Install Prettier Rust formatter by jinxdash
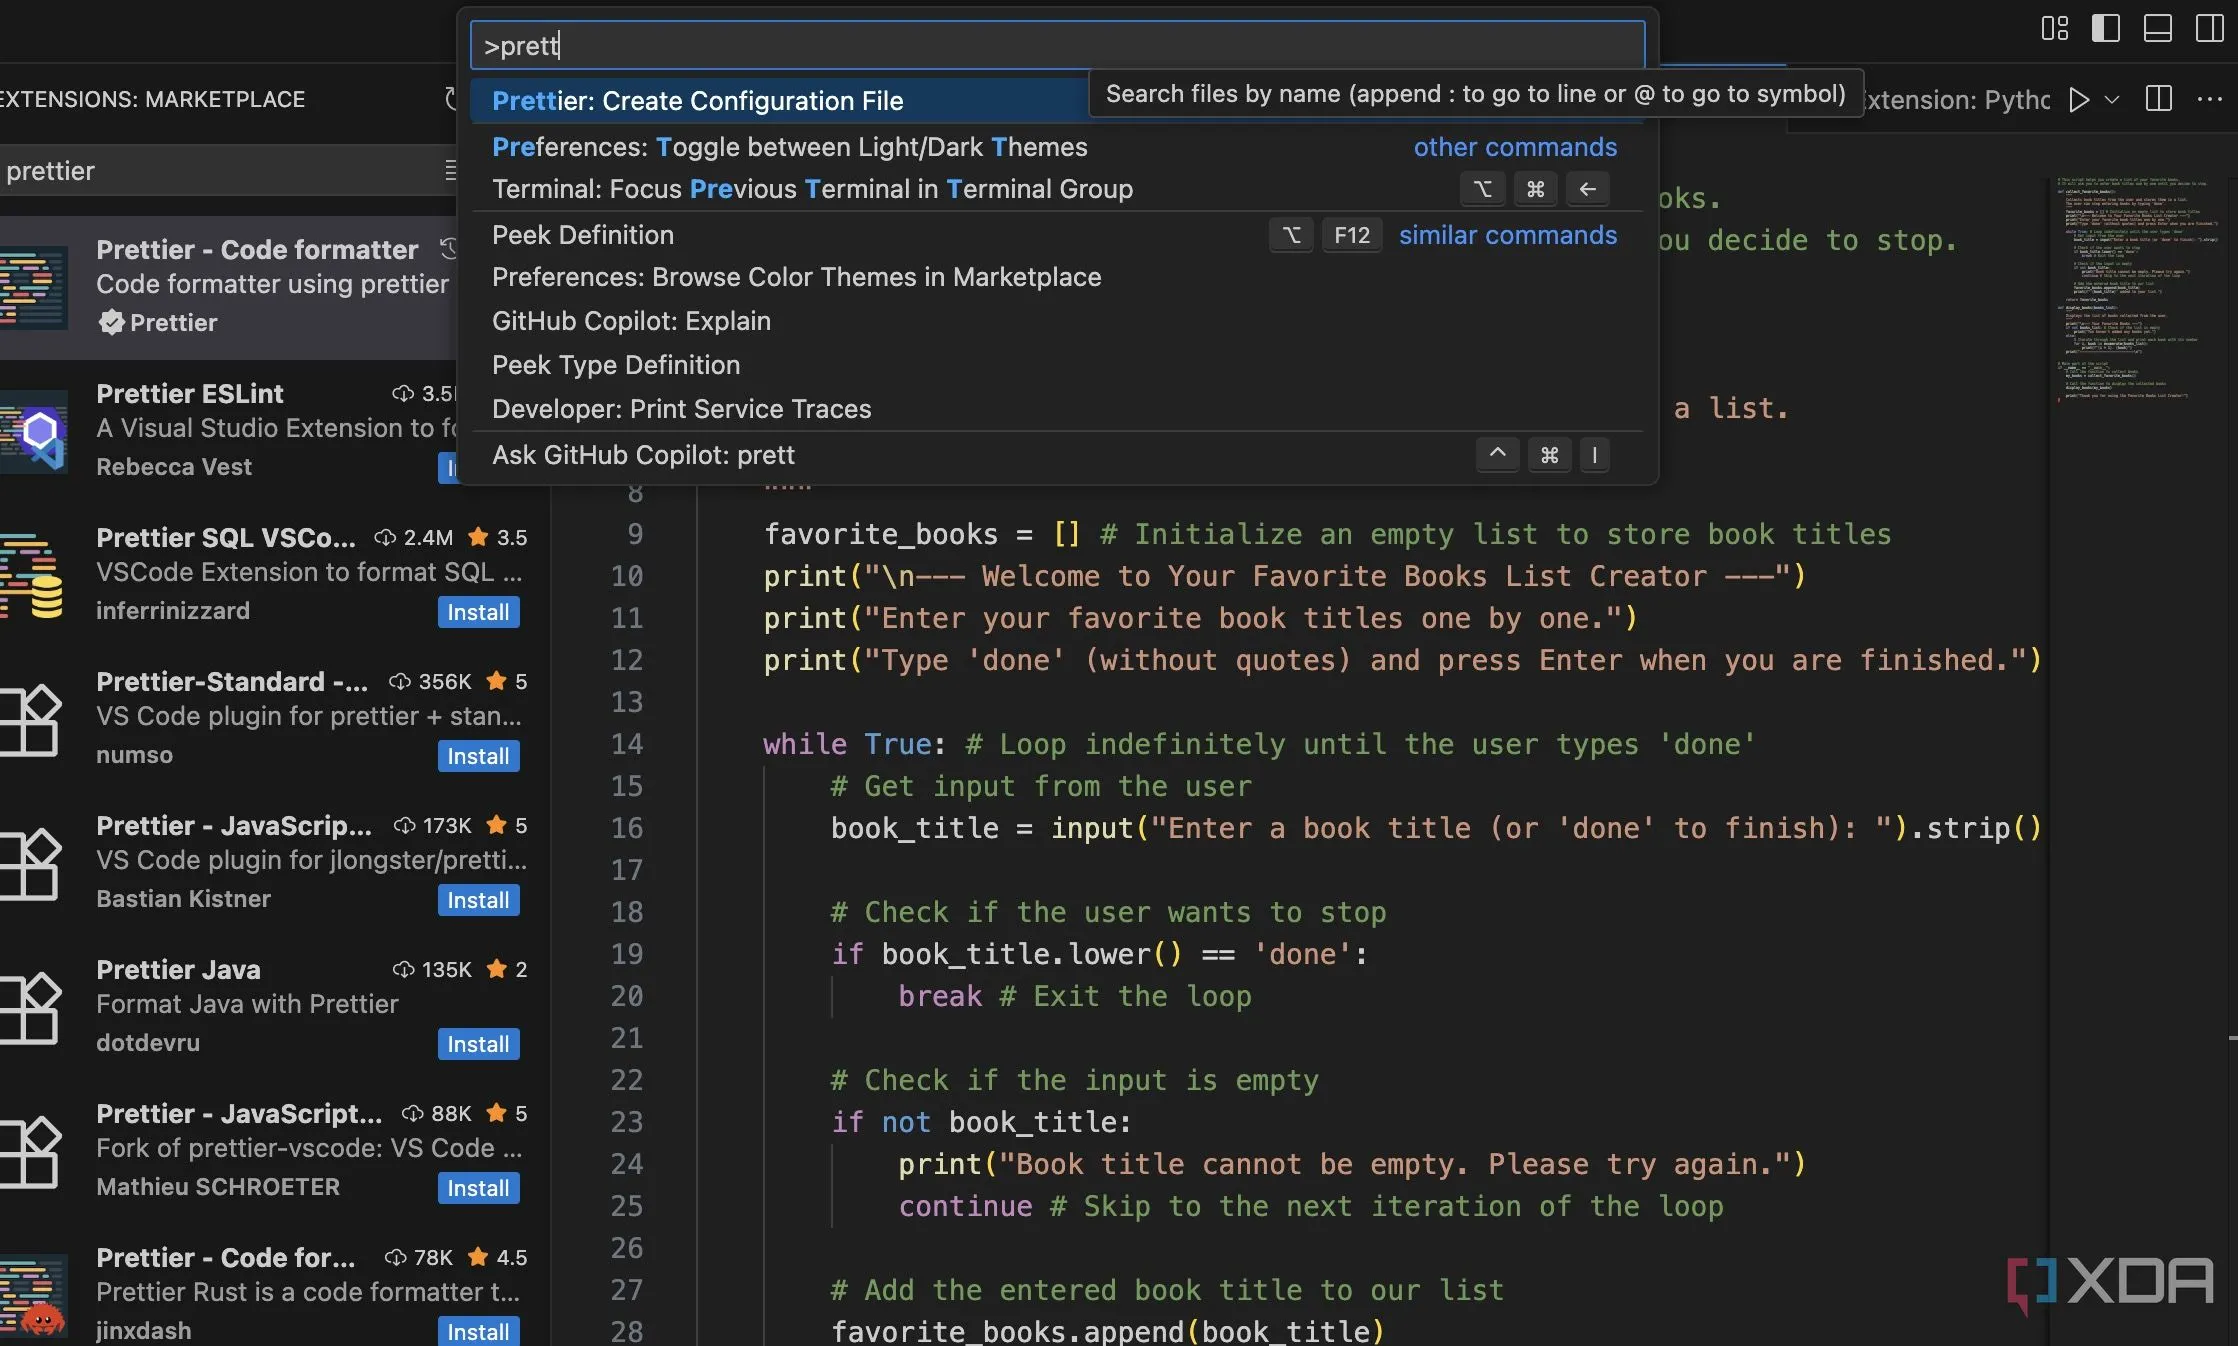Screen dimensions: 2238x1346 point(478,1332)
